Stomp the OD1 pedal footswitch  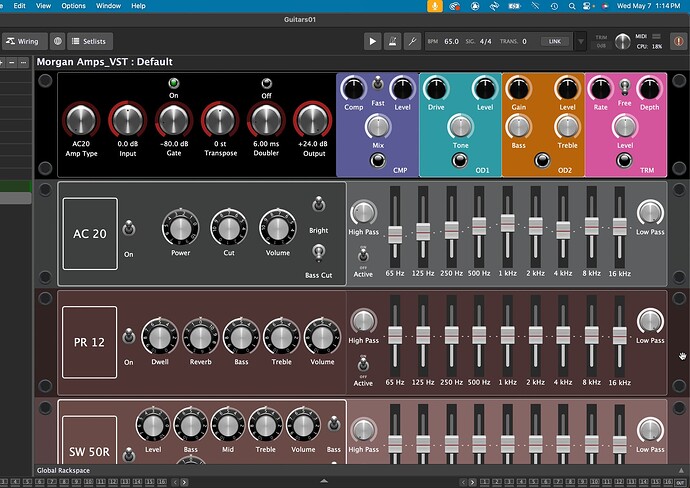[x=459, y=161]
